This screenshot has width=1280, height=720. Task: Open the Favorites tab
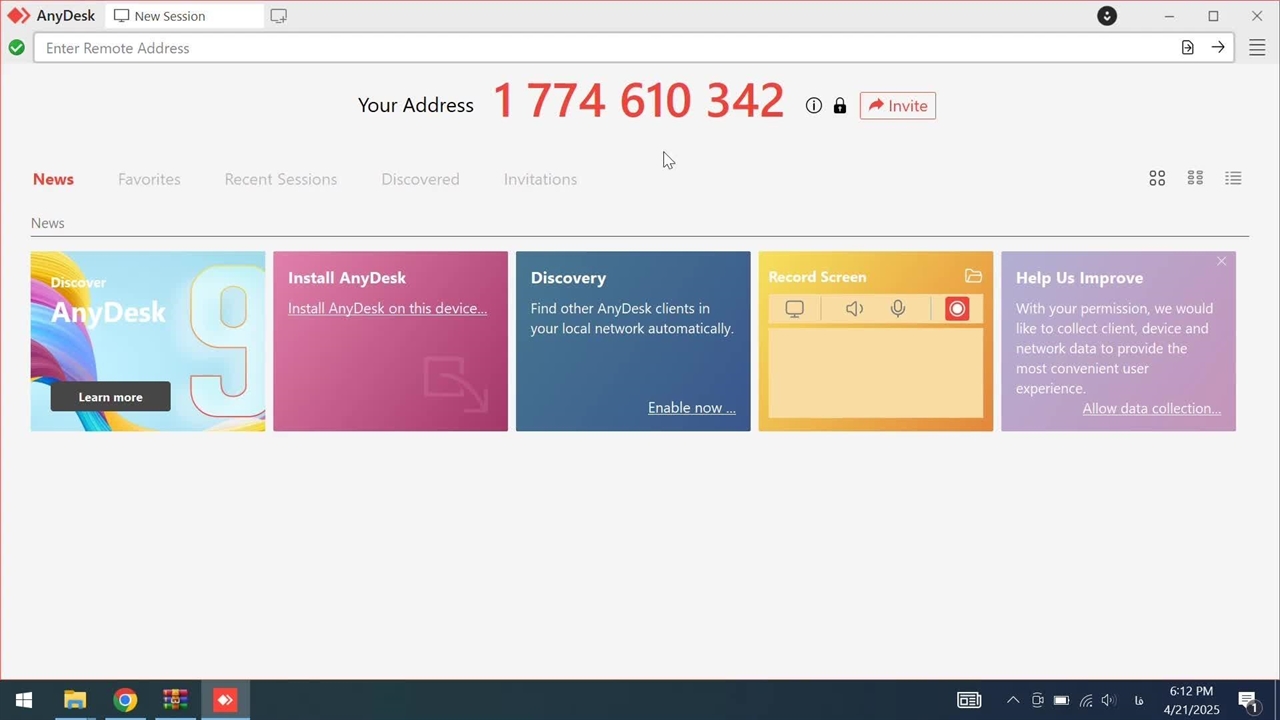pyautogui.click(x=149, y=179)
